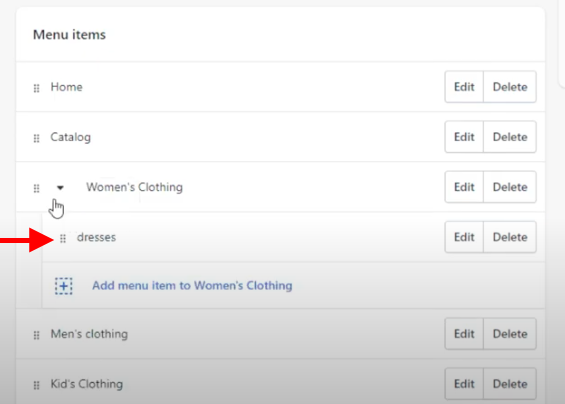Viewport: 565px width, 404px height.
Task: Select the Home label text
Action: pos(66,87)
